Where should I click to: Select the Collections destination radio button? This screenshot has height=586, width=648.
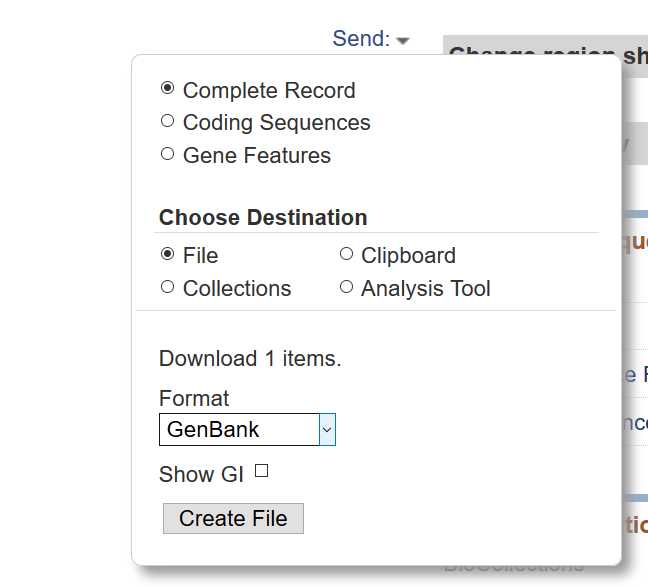167,286
